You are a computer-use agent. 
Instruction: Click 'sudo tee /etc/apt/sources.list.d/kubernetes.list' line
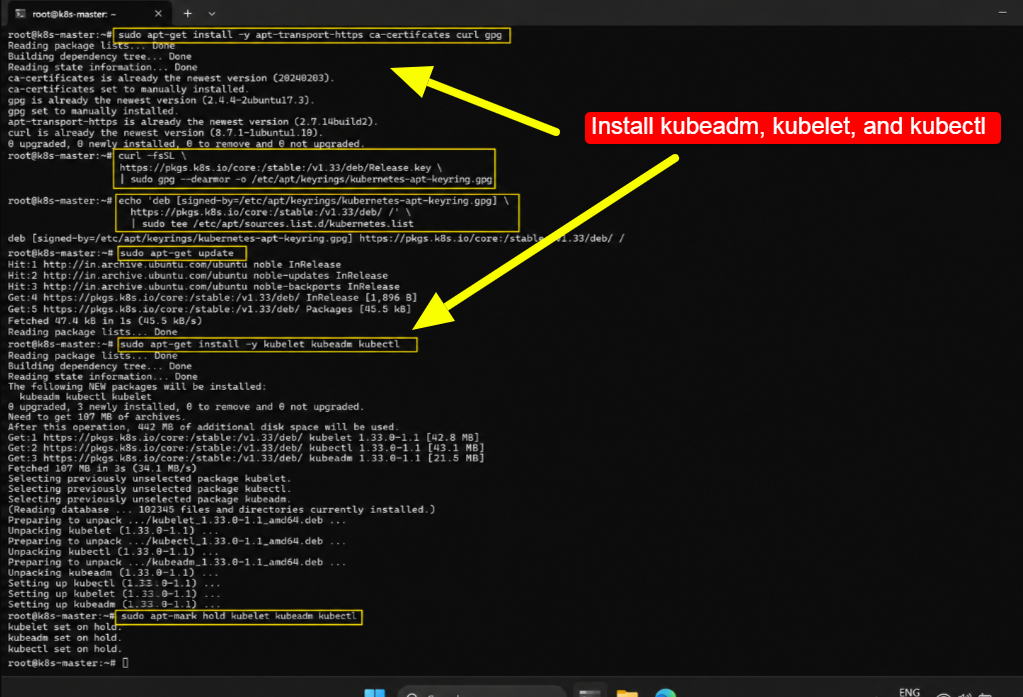click(272, 223)
